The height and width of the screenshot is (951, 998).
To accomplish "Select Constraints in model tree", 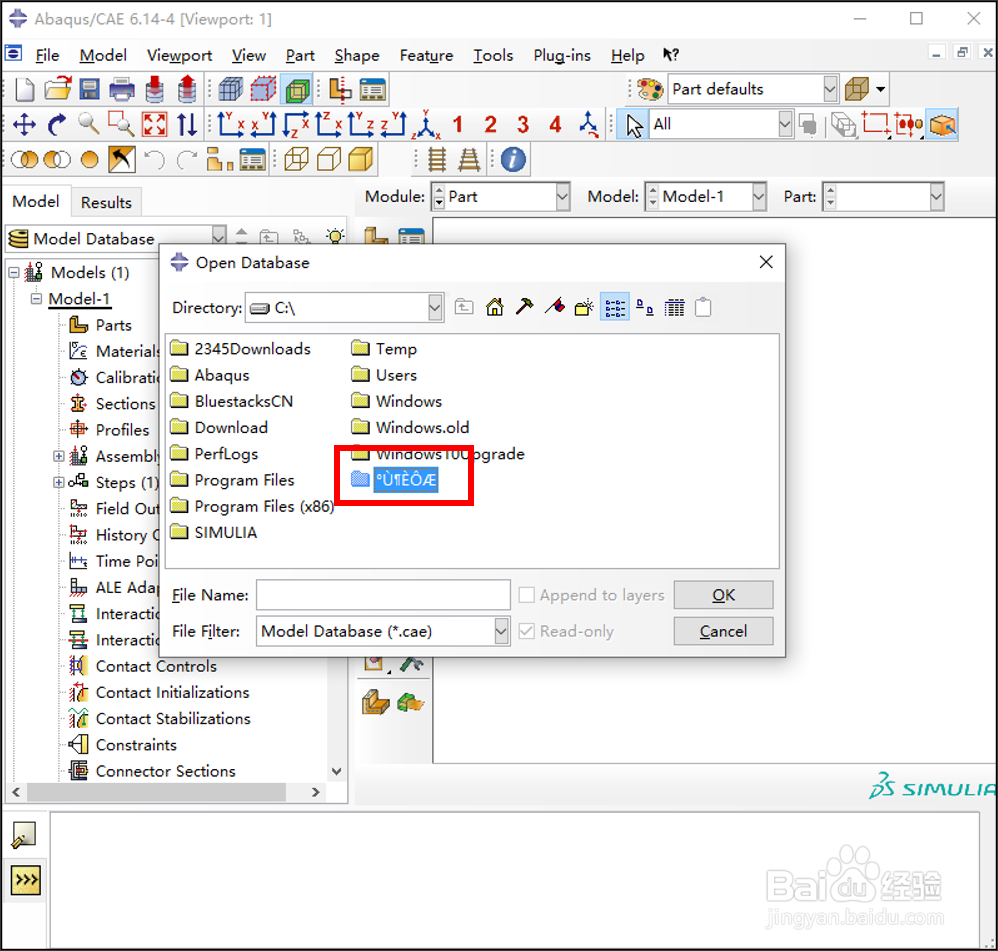I will (122, 745).
